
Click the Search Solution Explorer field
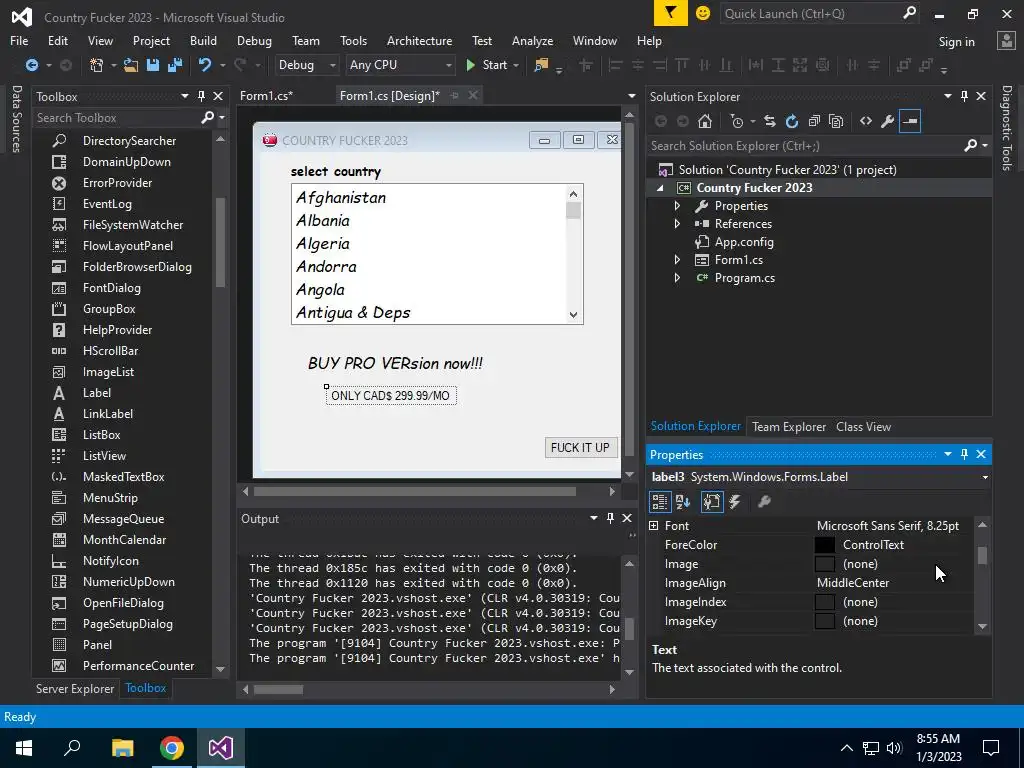pos(807,146)
